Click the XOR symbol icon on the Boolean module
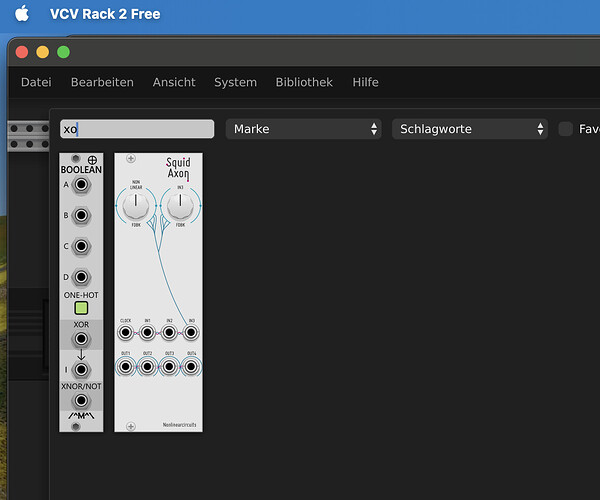Screen dimensions: 600x500 pyautogui.click(x=92, y=160)
